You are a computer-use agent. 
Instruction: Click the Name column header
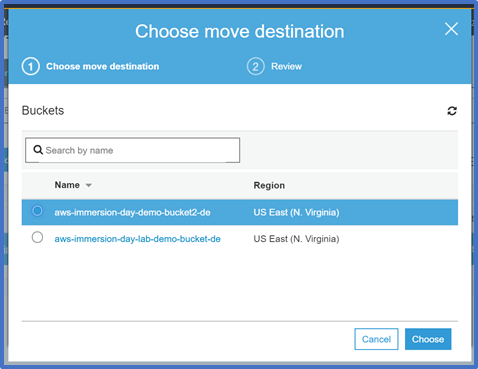click(x=67, y=185)
